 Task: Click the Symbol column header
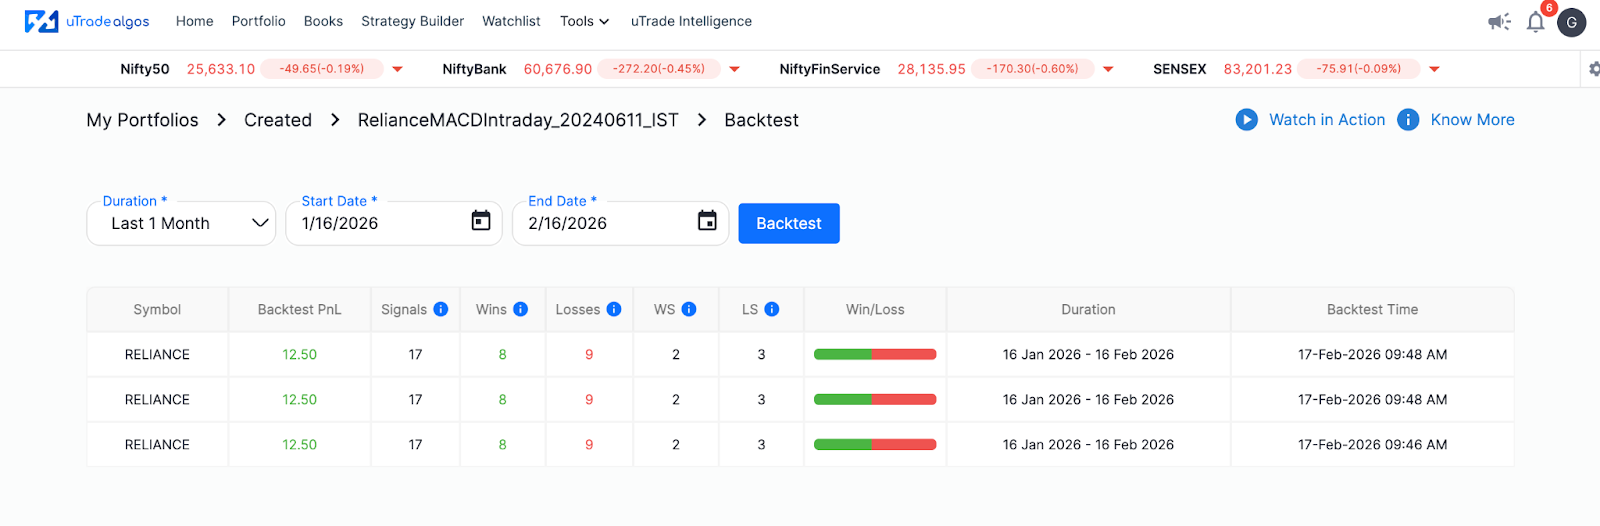point(157,310)
